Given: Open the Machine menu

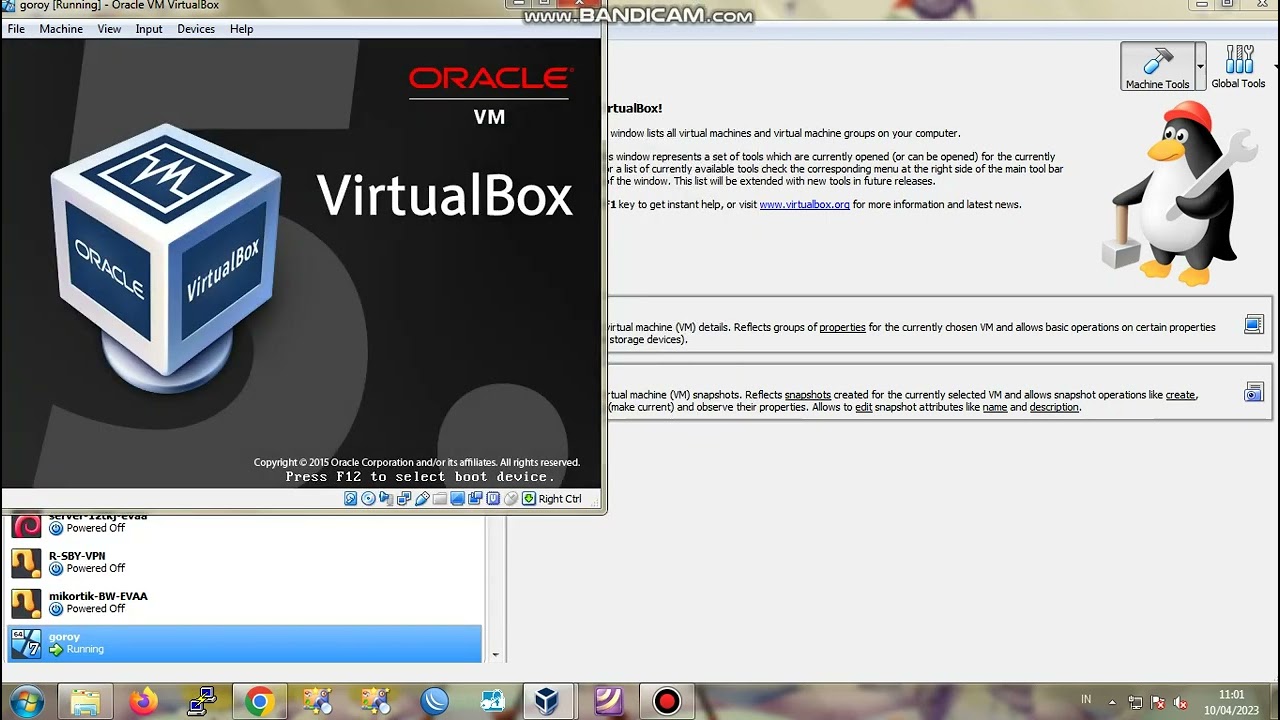Looking at the screenshot, I should 61,29.
